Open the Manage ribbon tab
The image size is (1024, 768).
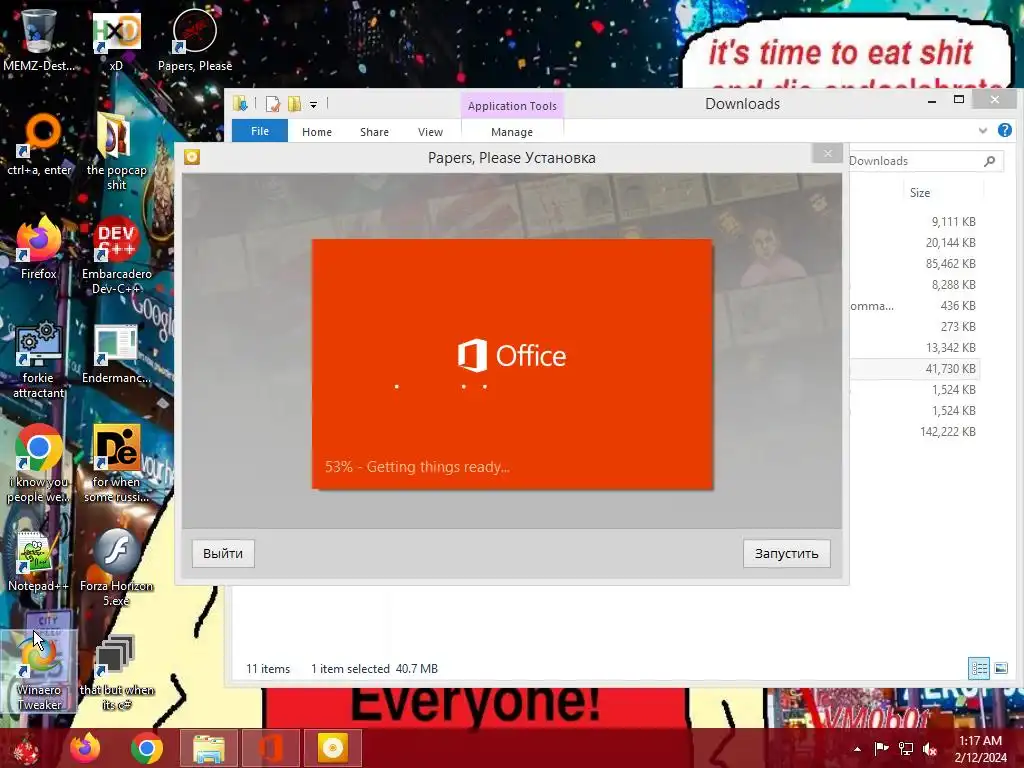click(512, 132)
